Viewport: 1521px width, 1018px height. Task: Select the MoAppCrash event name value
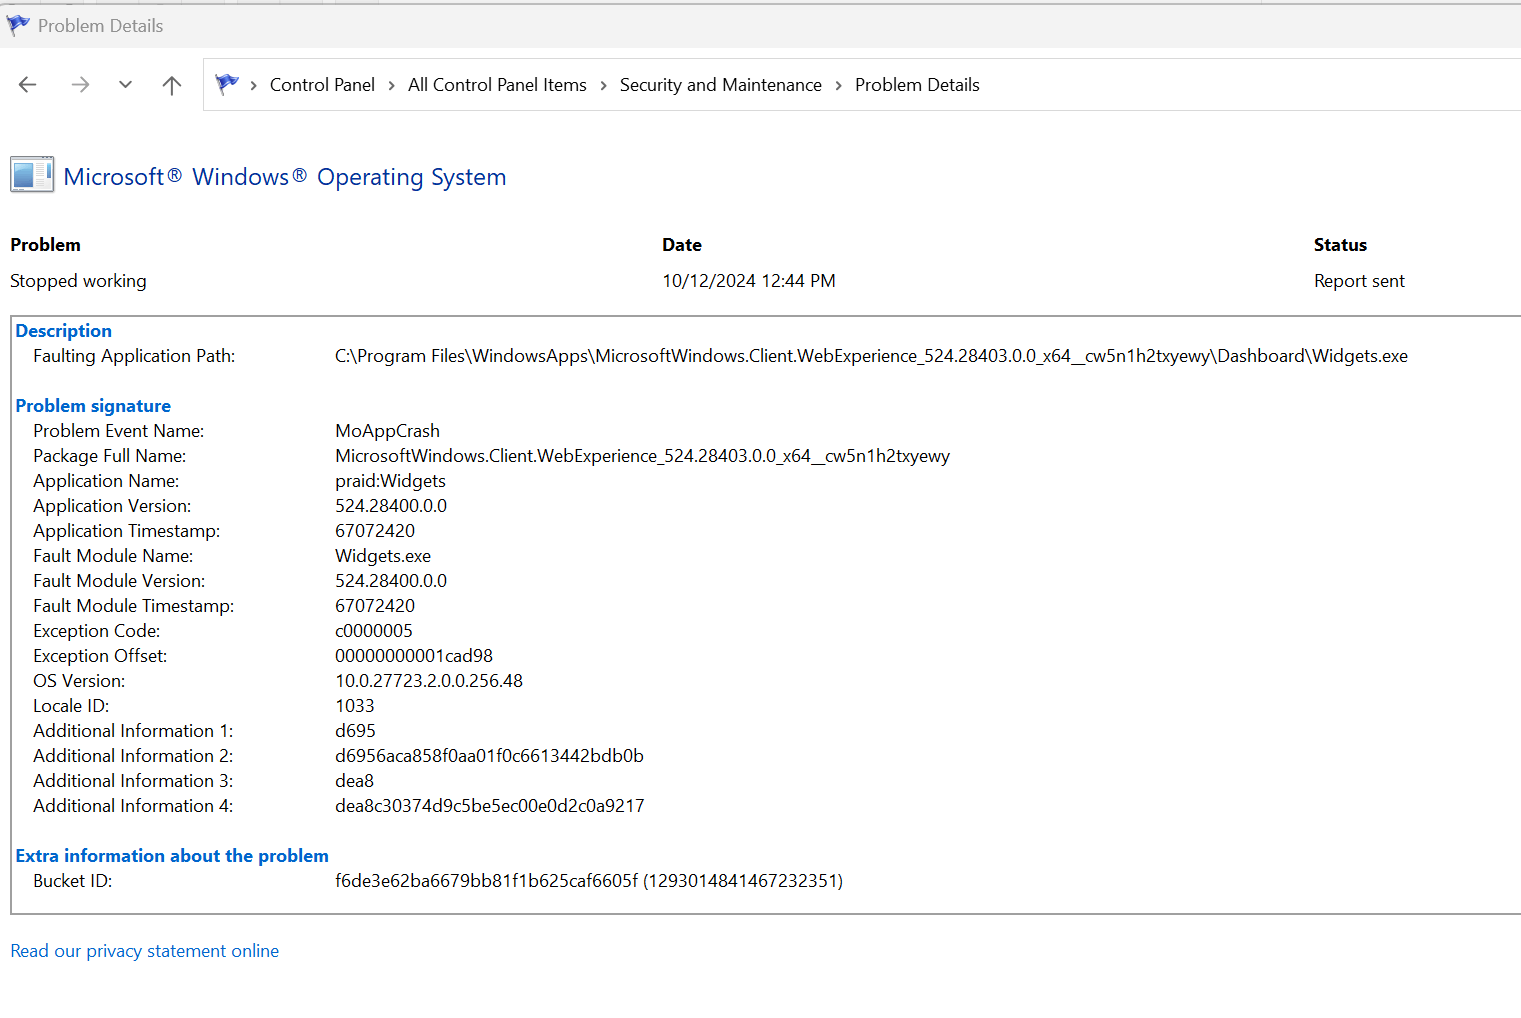click(x=387, y=431)
